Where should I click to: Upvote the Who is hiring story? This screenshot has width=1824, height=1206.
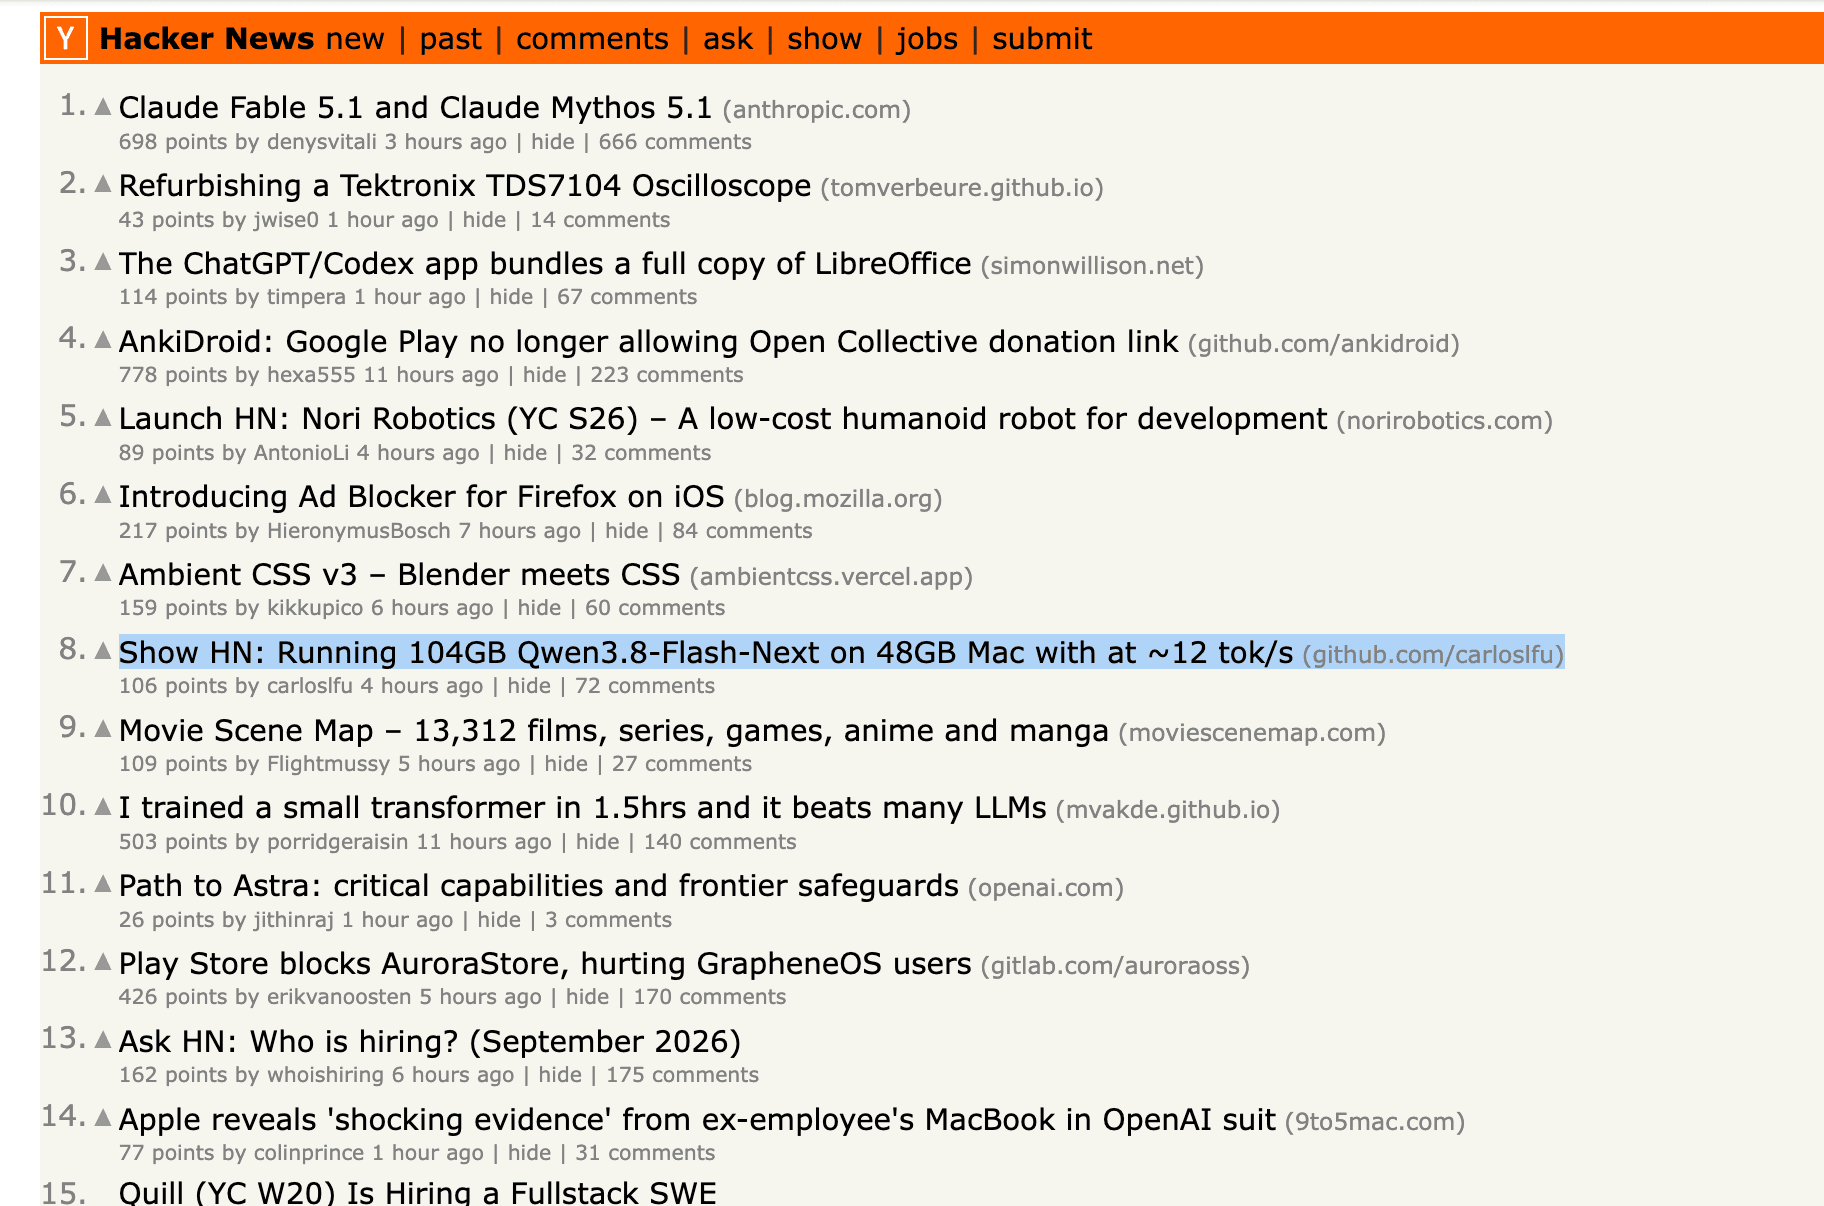point(103,1040)
